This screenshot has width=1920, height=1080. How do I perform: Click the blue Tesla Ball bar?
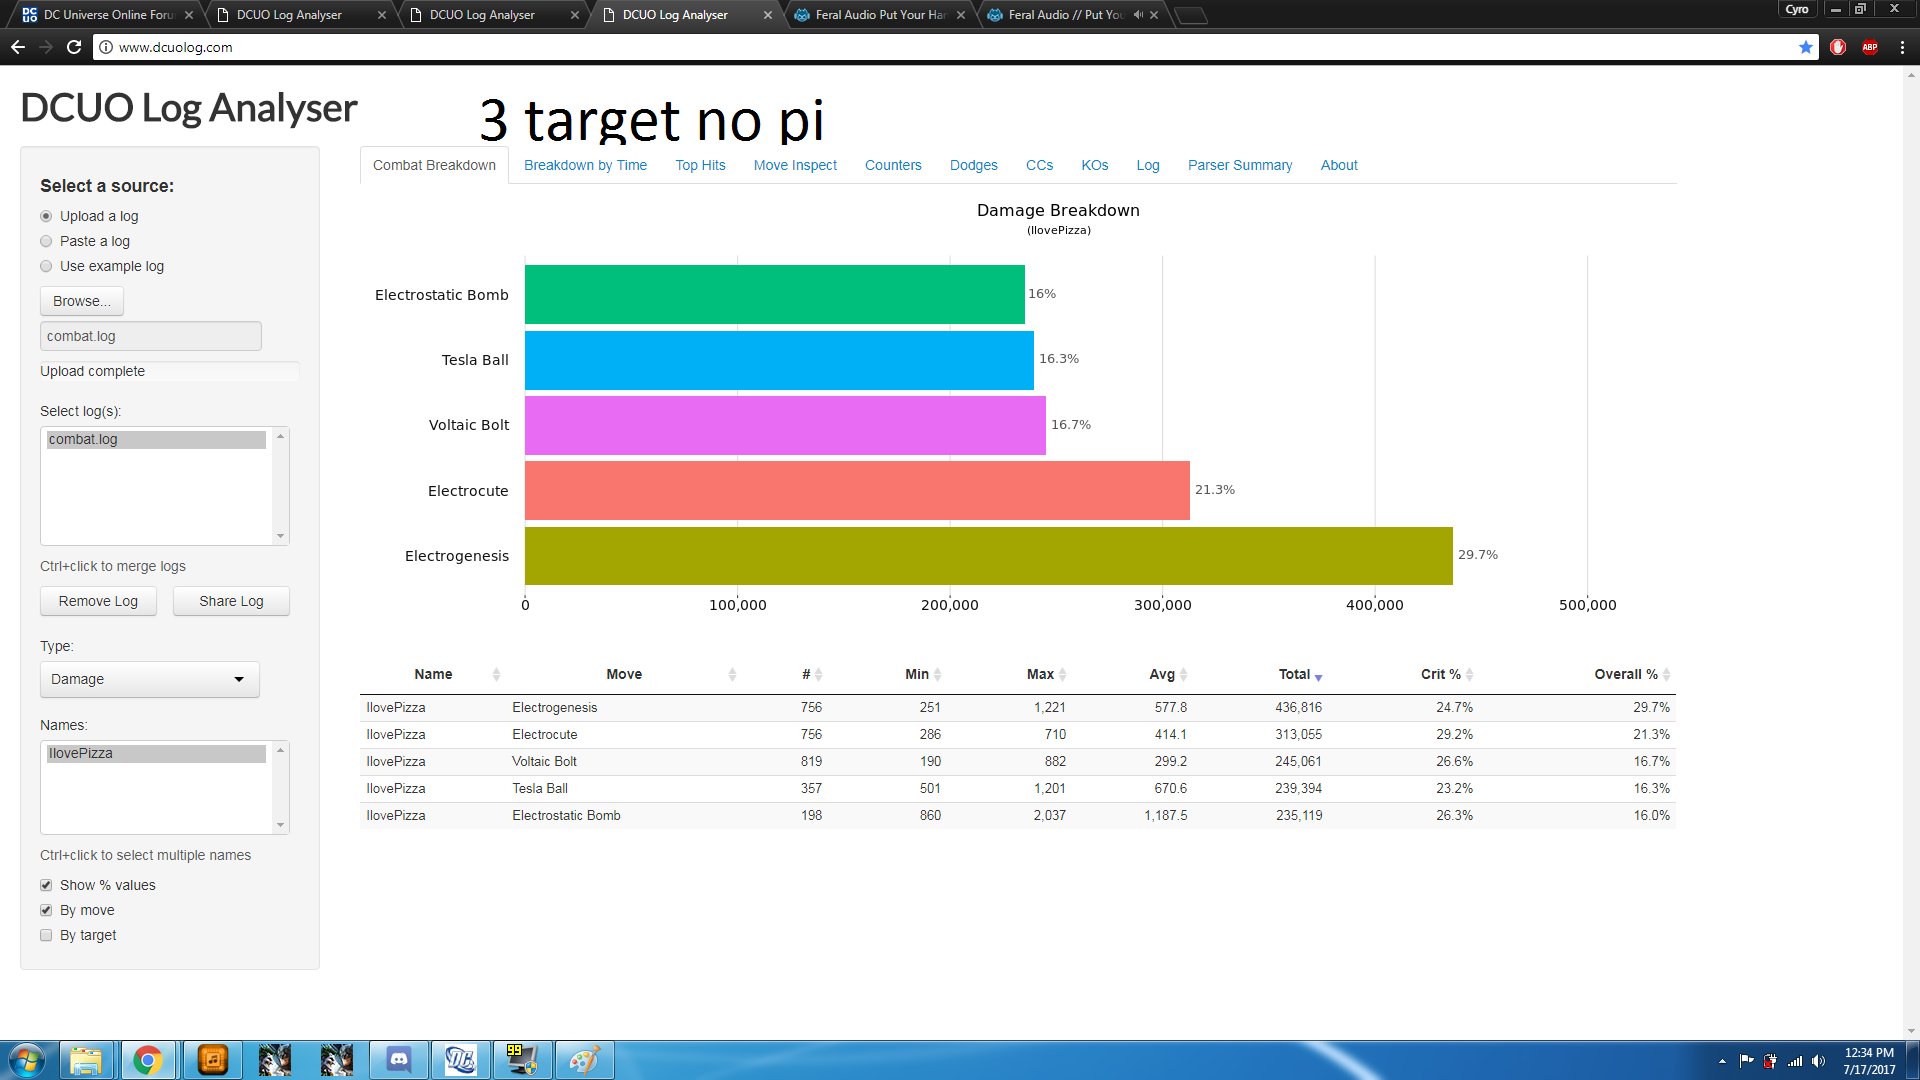(779, 360)
